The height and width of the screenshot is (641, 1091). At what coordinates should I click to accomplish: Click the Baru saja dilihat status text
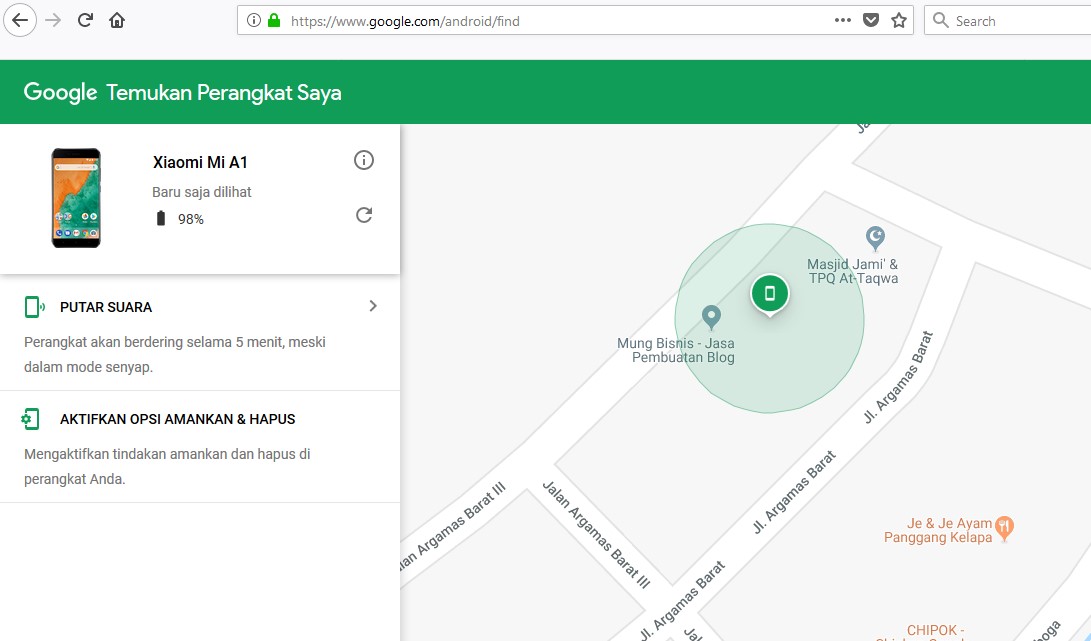pos(202,192)
